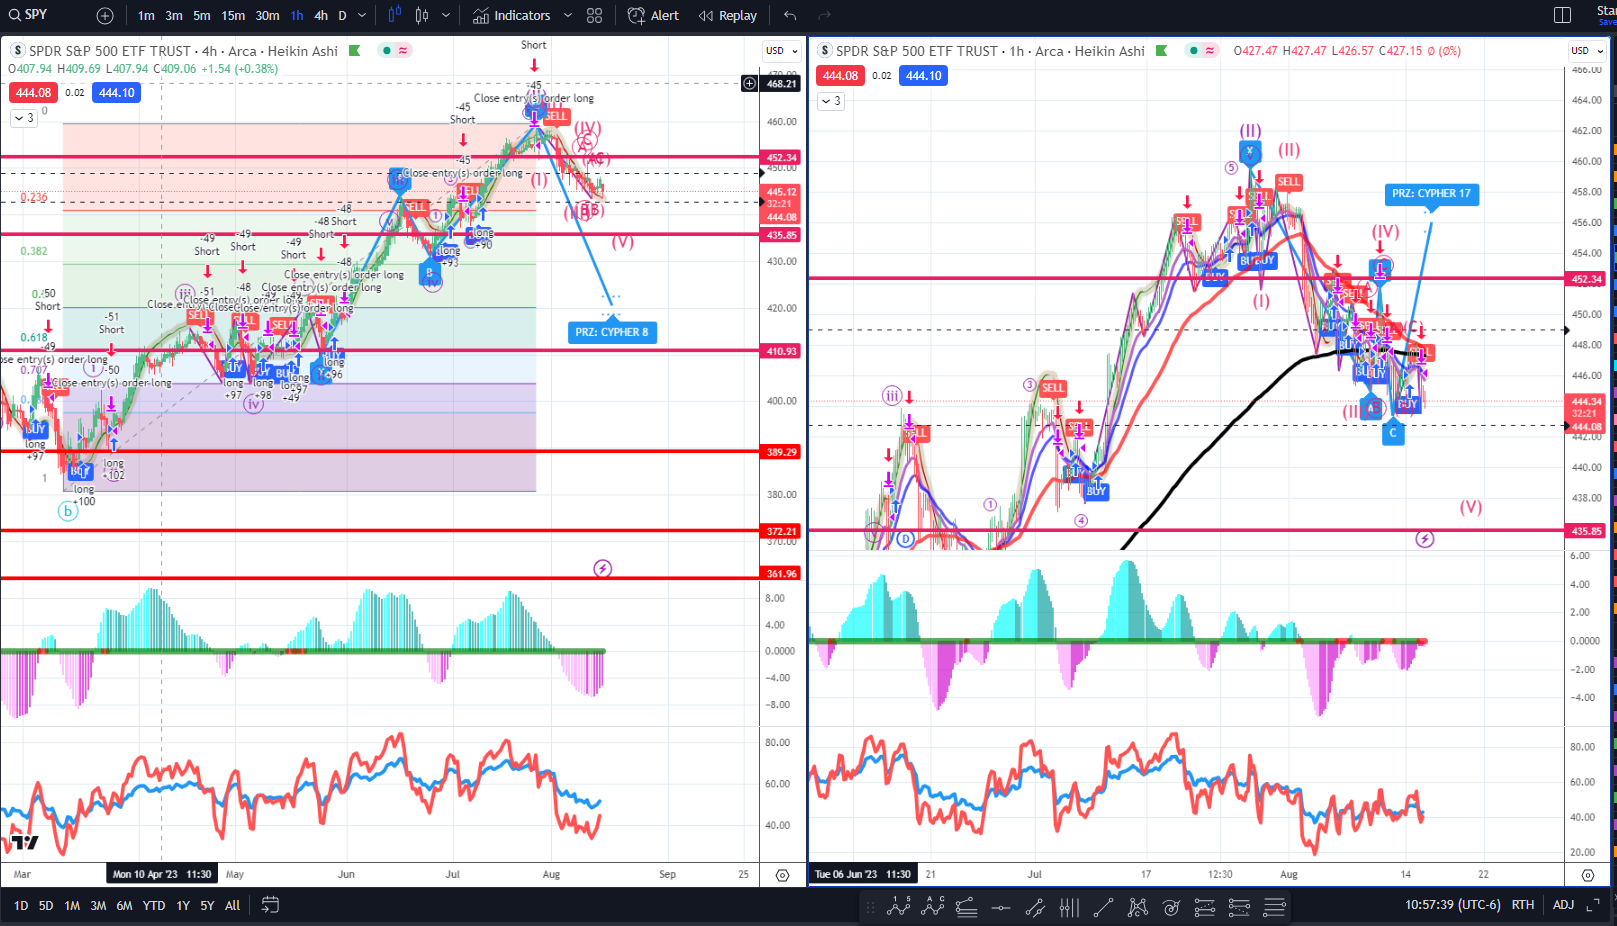The image size is (1617, 926).
Task: Click the plus crosshair button at 468.21
Action: (x=750, y=84)
